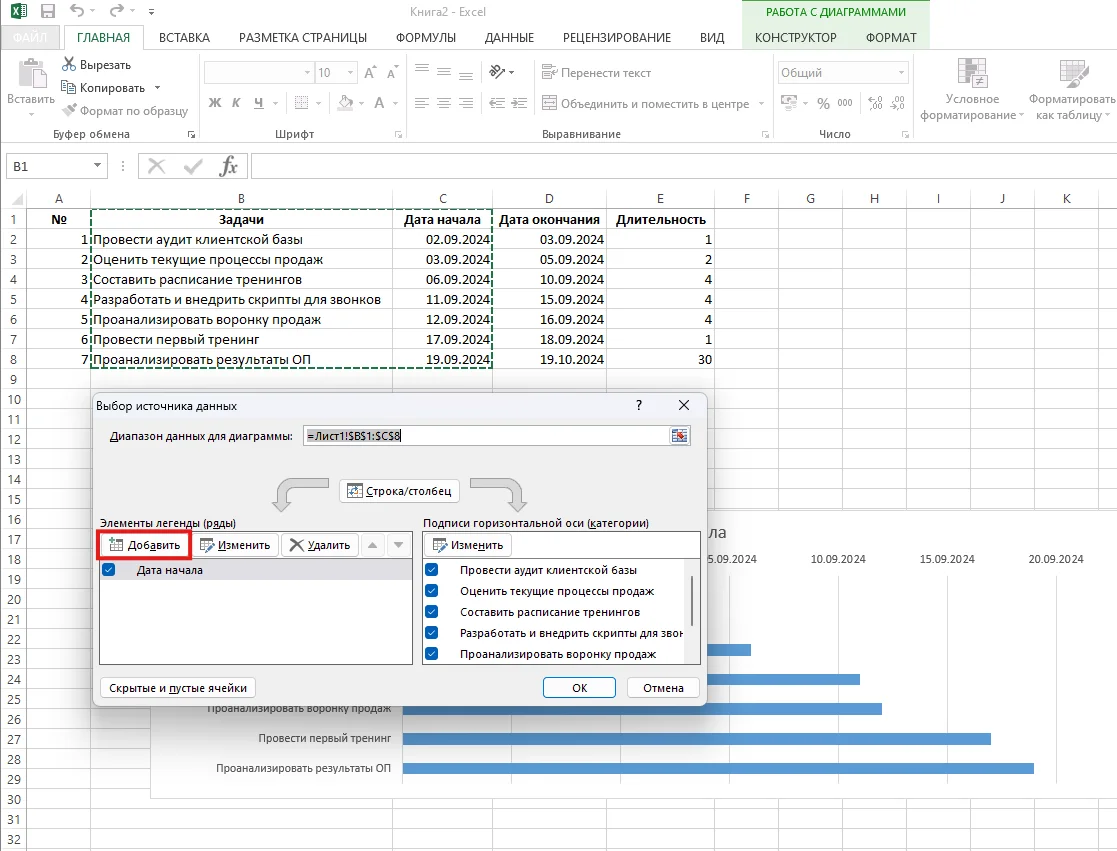Increase indent icon
The width and height of the screenshot is (1117, 851).
click(519, 103)
